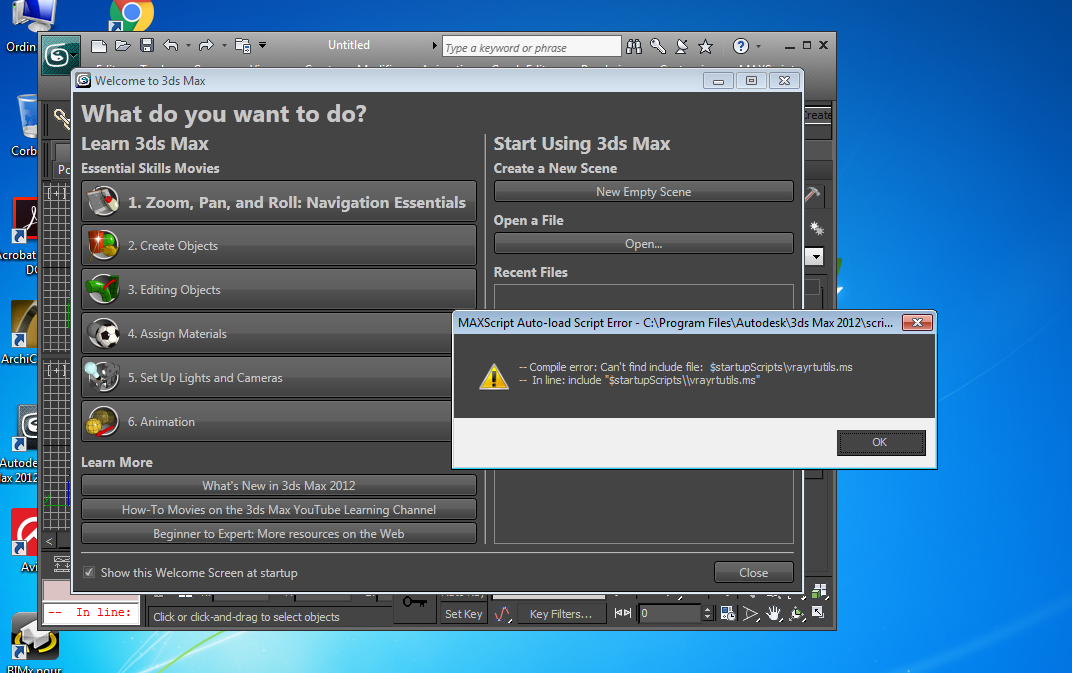Click the Open... file button
This screenshot has width=1072, height=673.
643,243
